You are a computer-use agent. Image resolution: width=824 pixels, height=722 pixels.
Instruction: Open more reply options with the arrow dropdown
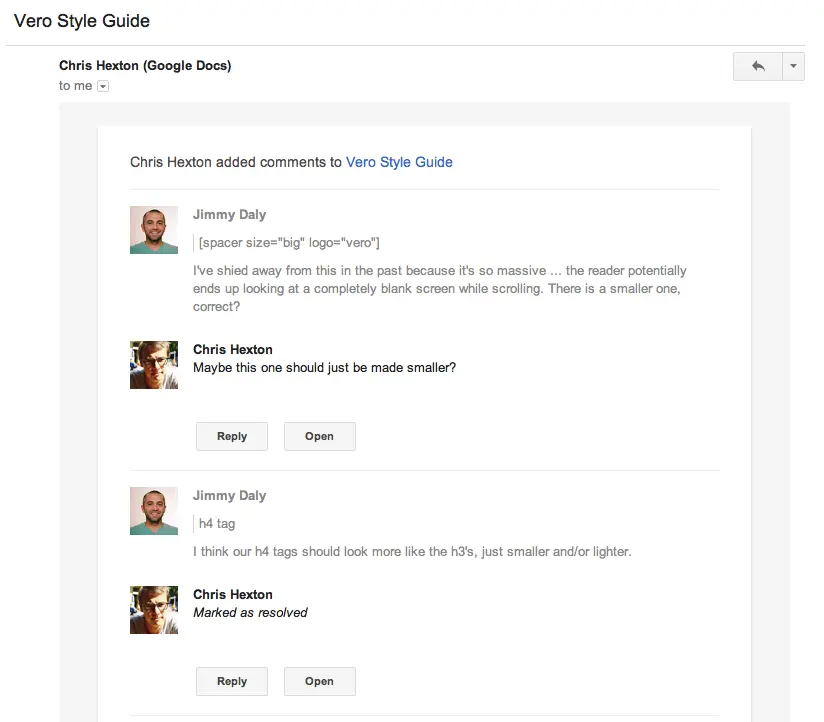(792, 66)
